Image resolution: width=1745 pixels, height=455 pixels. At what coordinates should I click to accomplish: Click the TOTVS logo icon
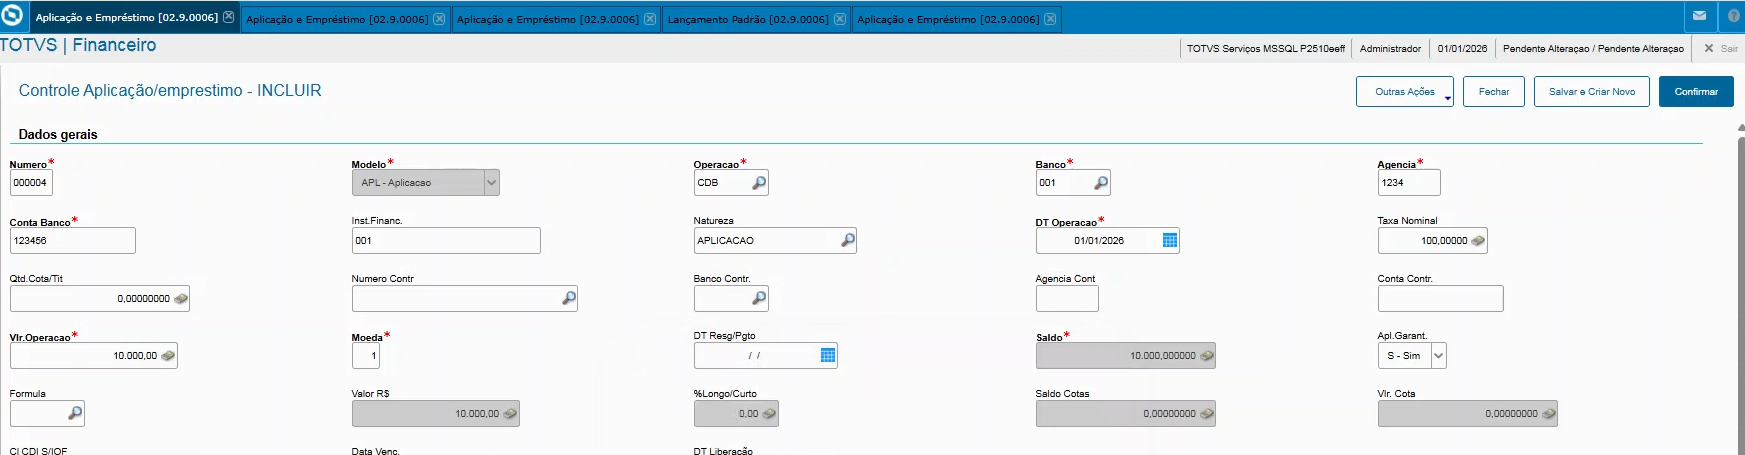point(13,16)
